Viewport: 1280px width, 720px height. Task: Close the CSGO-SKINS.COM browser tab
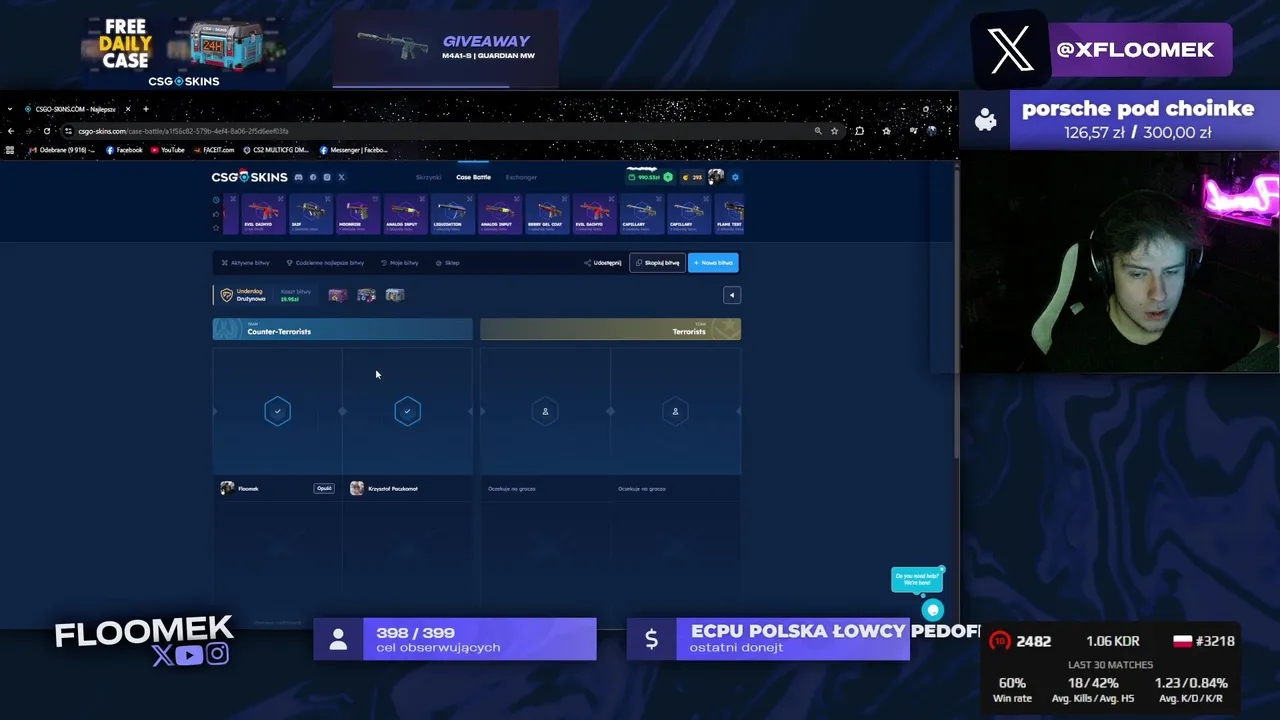point(128,109)
